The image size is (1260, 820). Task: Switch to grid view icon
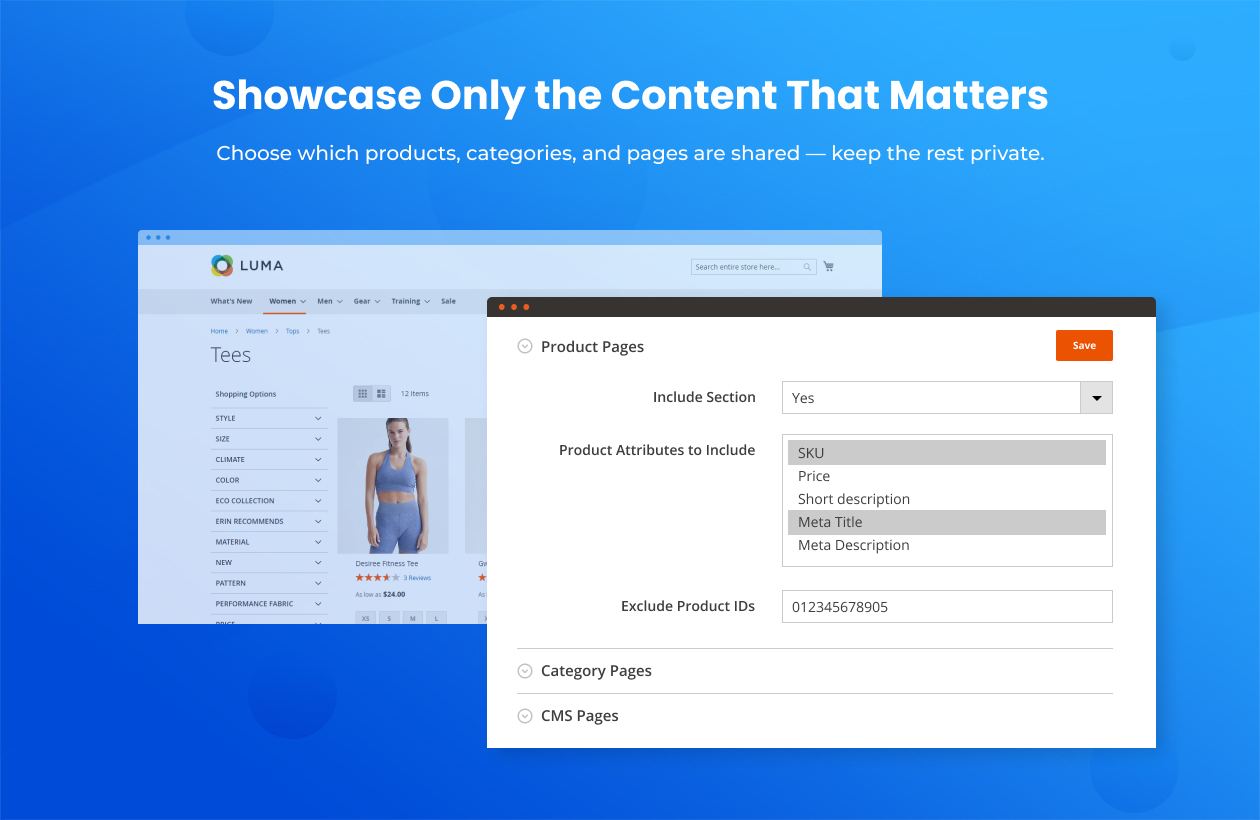[362, 393]
